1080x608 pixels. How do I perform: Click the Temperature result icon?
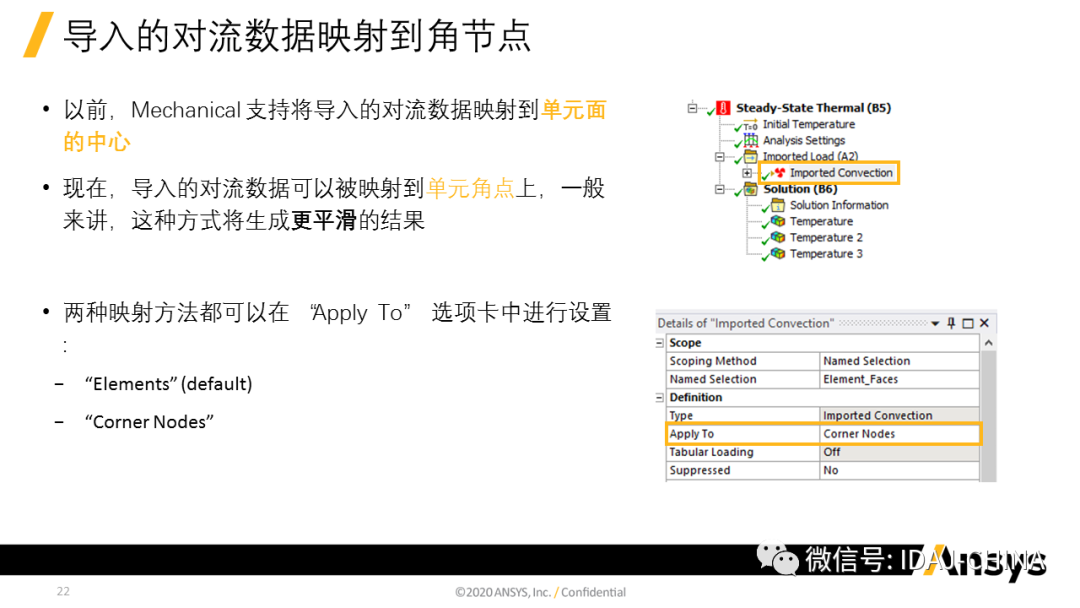(x=778, y=221)
